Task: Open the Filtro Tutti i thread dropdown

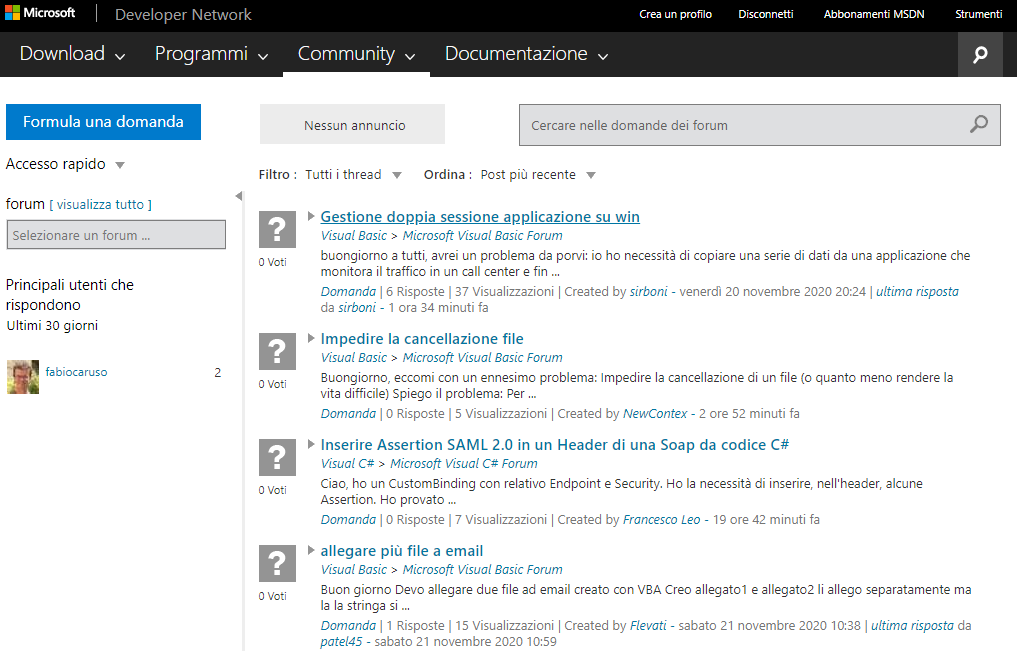Action: pos(353,174)
